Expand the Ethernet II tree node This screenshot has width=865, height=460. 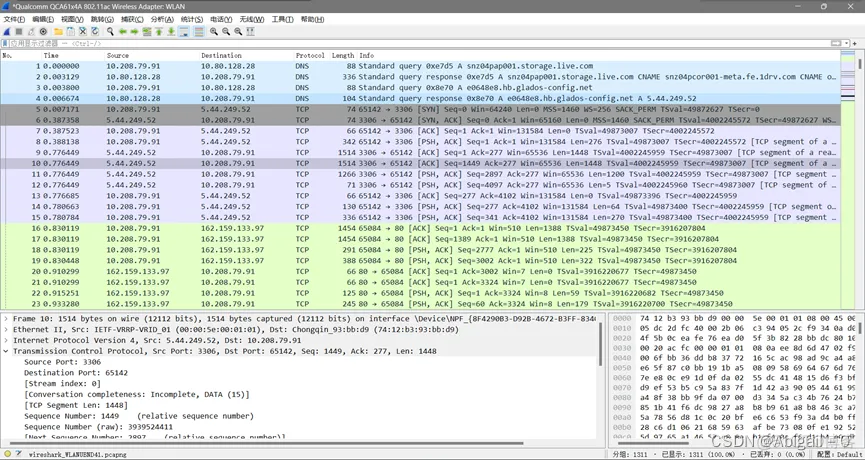[6, 329]
